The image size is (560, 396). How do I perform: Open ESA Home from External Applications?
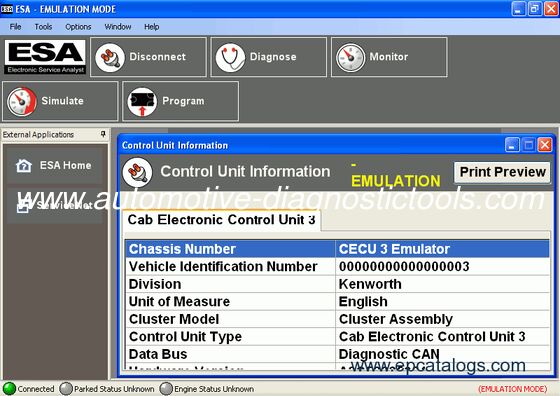click(x=55, y=166)
